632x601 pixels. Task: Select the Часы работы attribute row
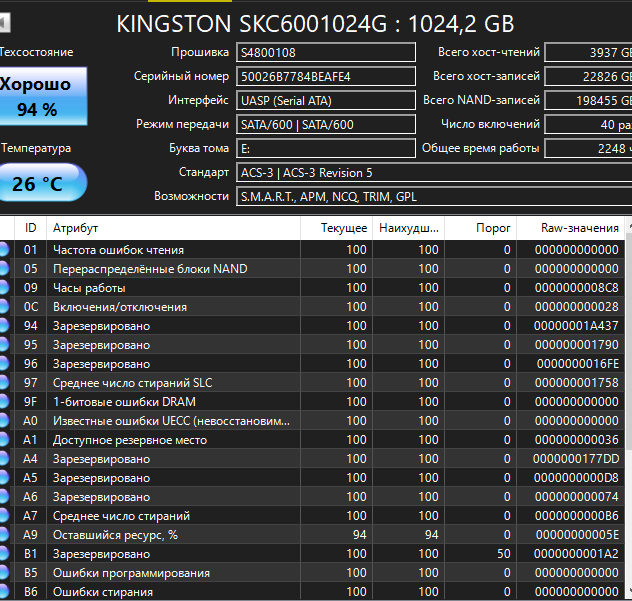coord(312,287)
